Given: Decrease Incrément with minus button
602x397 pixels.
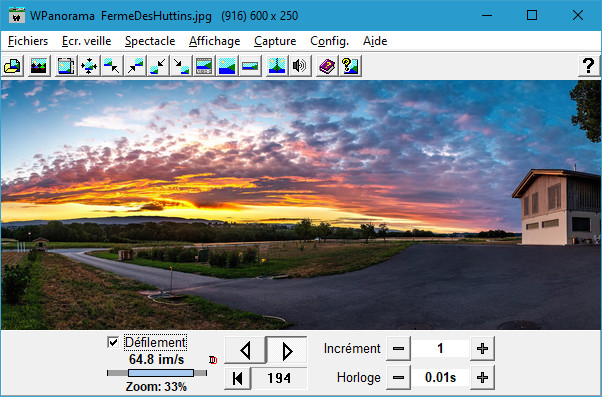Looking at the screenshot, I should 399,349.
